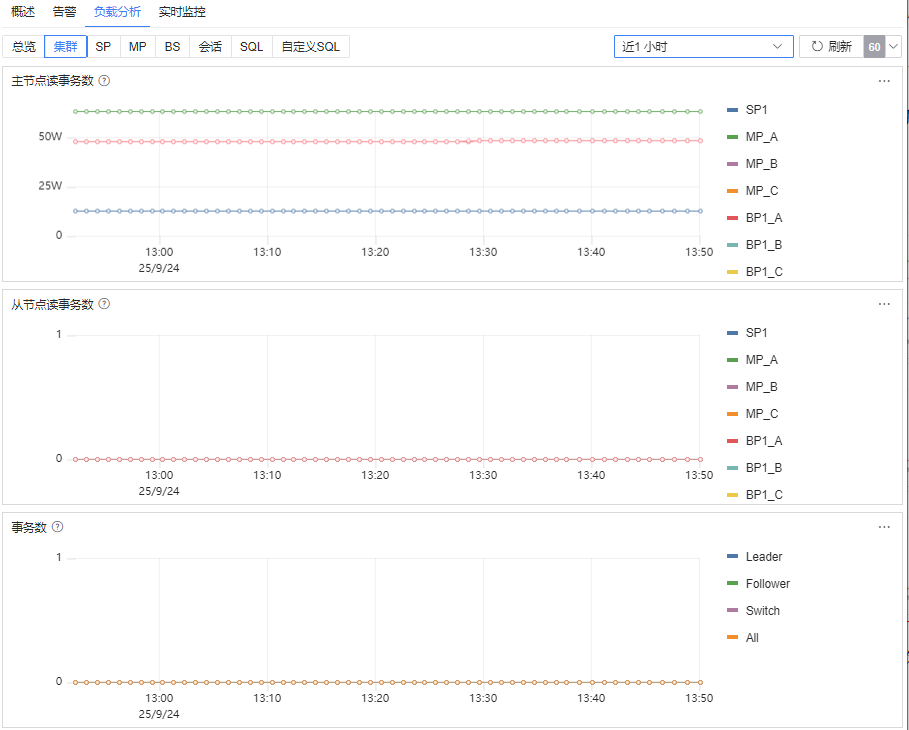This screenshot has width=909, height=730.
Task: Open more options for 事务数 chart
Action: (883, 527)
